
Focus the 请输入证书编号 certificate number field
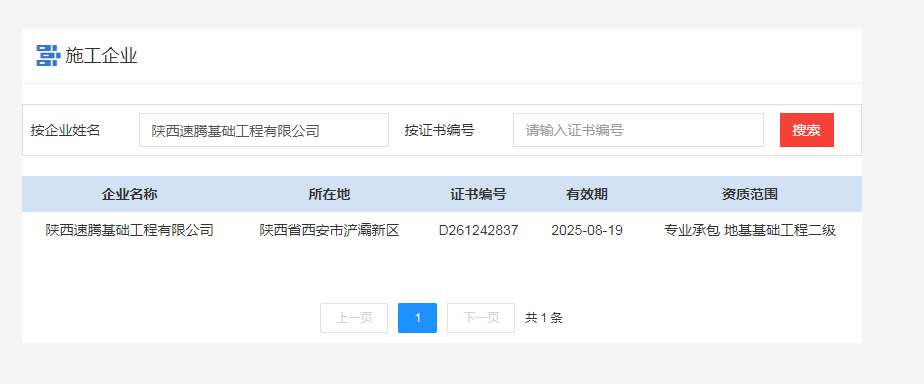[x=638, y=130]
